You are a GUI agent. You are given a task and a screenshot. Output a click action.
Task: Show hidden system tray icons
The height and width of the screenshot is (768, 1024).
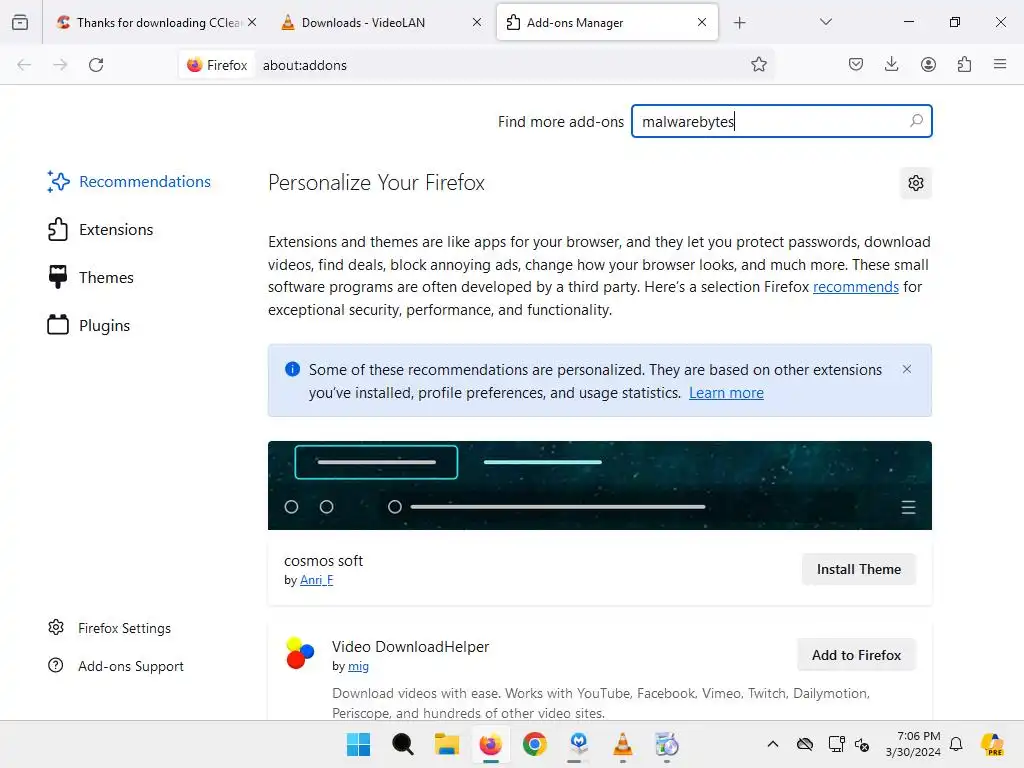pyautogui.click(x=773, y=744)
